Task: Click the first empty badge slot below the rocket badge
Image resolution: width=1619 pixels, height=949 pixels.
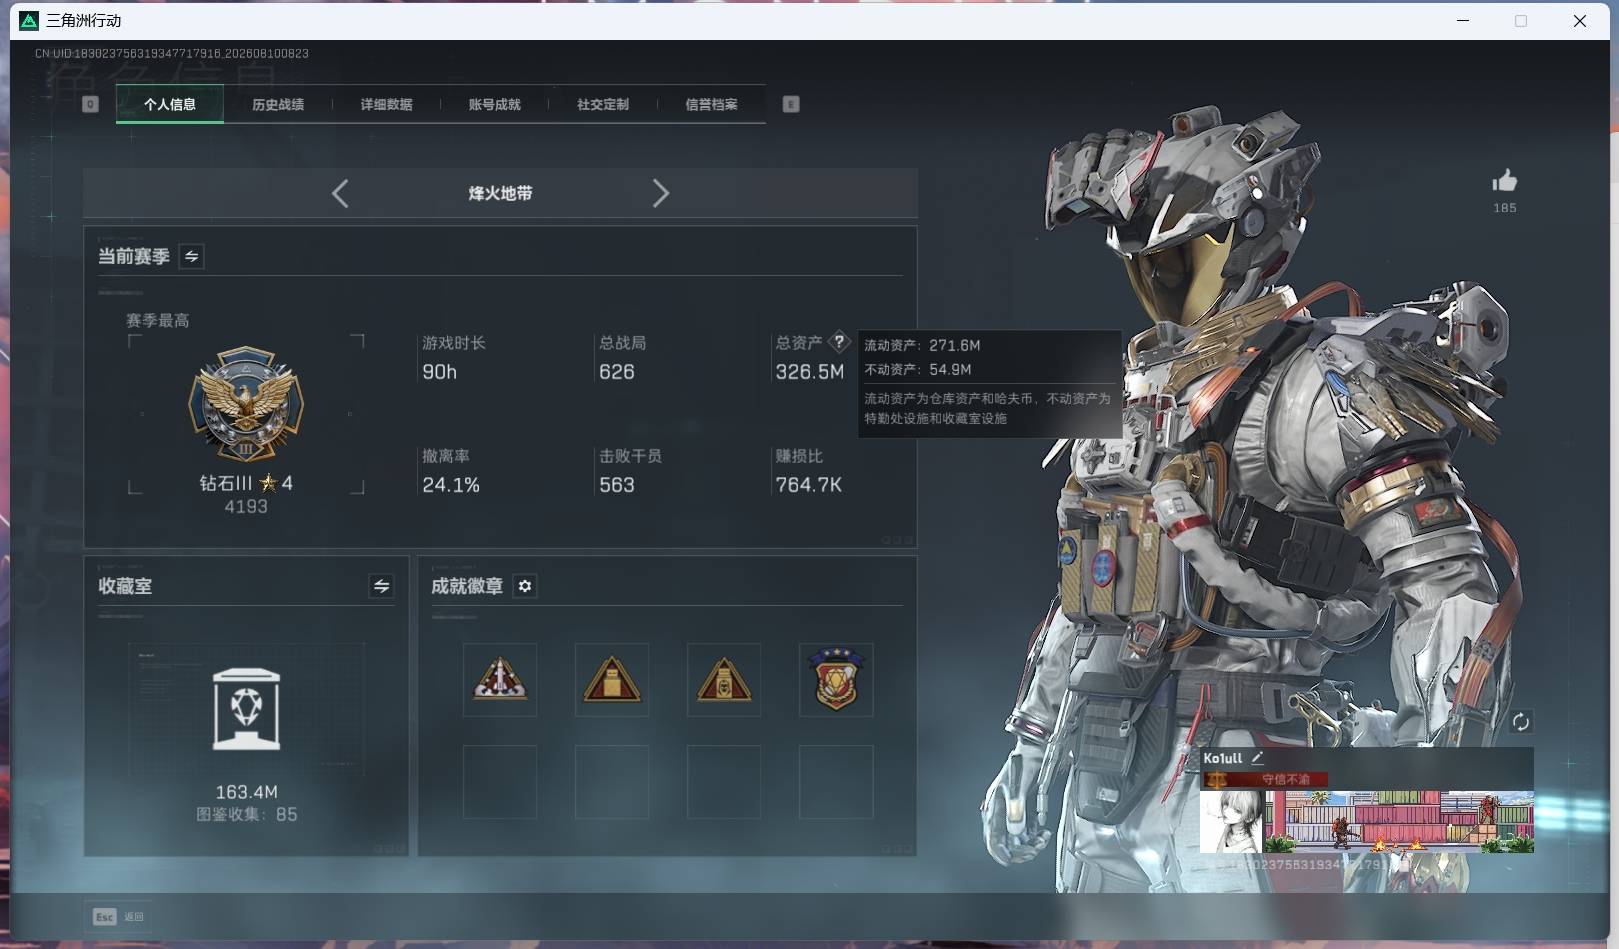Action: click(x=500, y=782)
